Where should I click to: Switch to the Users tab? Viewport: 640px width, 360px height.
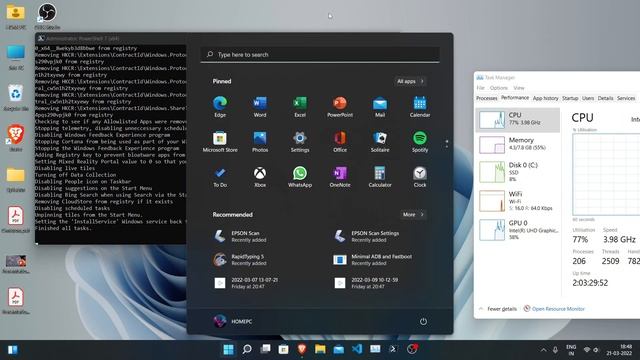(x=588, y=98)
